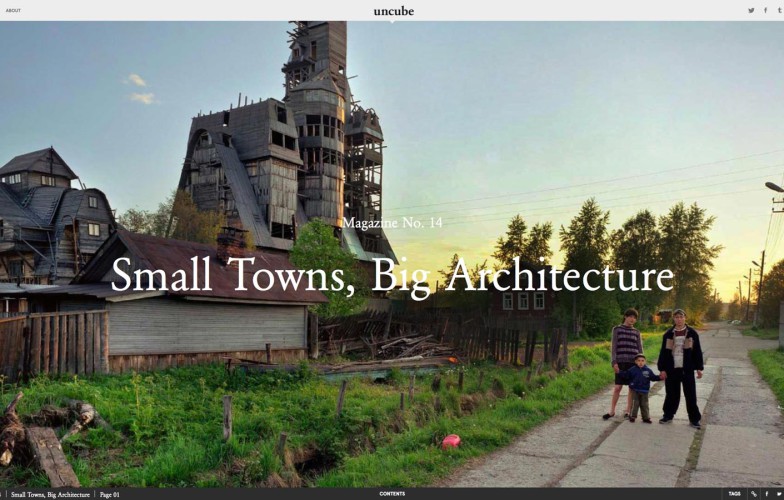Click the far-left edge of the bottom bar

pos(3,494)
